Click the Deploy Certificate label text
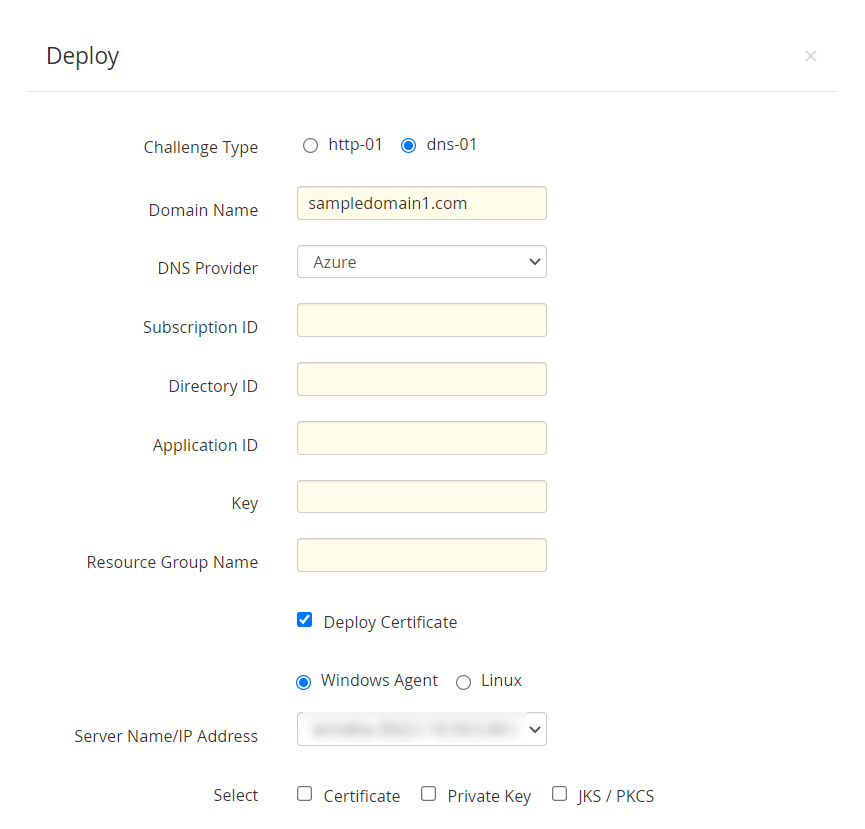865x829 pixels. click(x=390, y=622)
